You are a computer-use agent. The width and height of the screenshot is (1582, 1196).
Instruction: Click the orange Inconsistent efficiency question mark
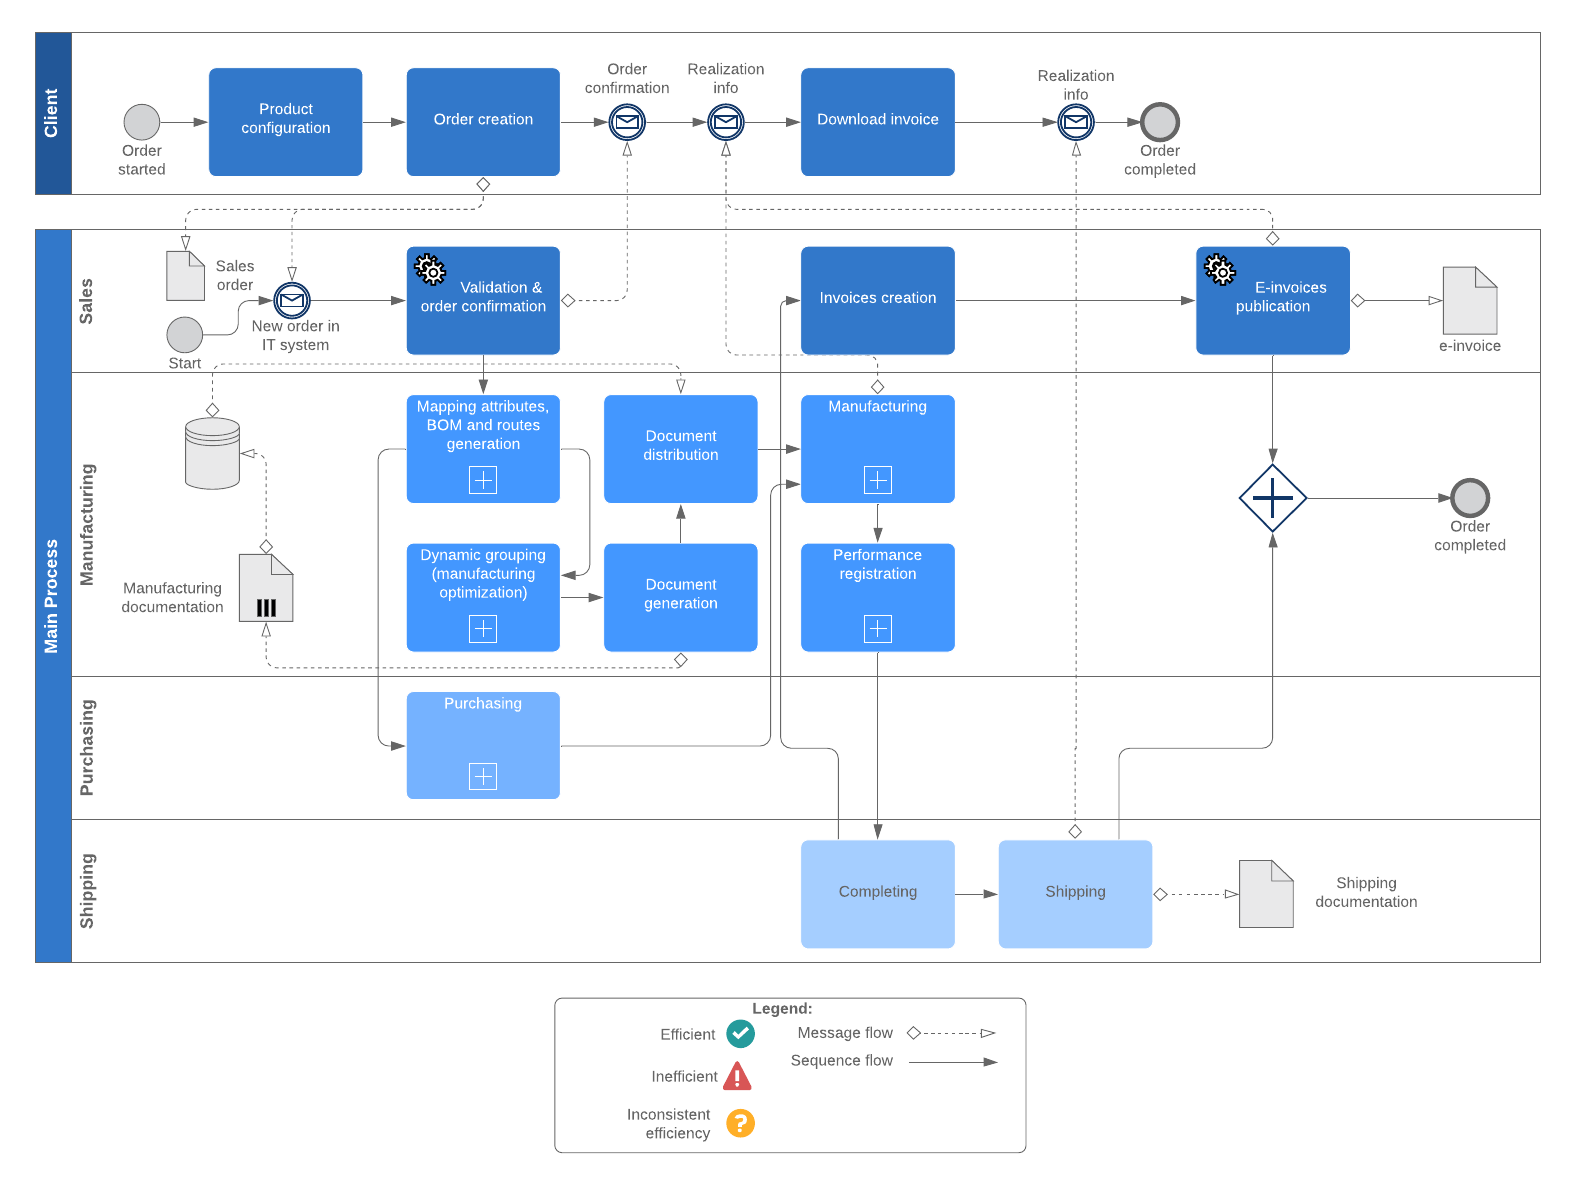tap(740, 1123)
